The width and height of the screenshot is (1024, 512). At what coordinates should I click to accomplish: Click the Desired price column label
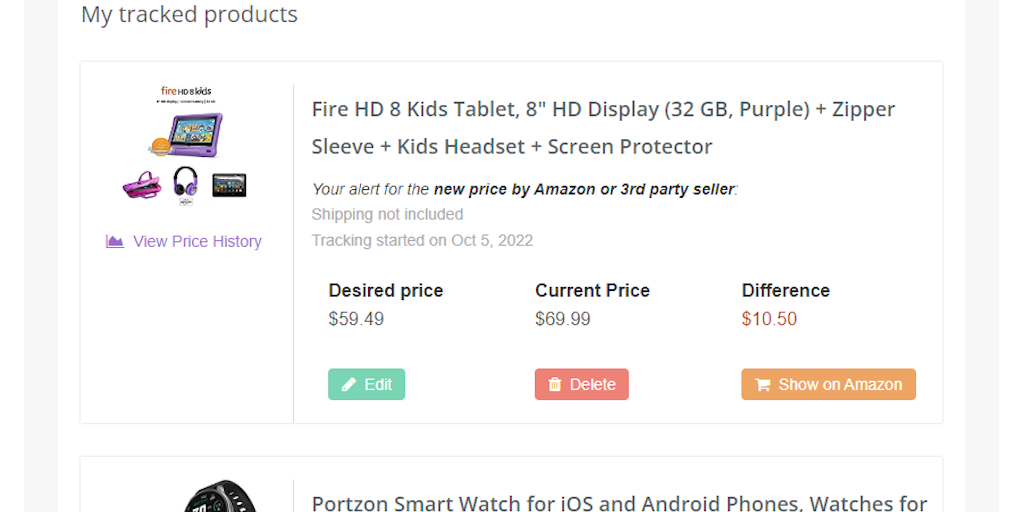[x=386, y=291]
